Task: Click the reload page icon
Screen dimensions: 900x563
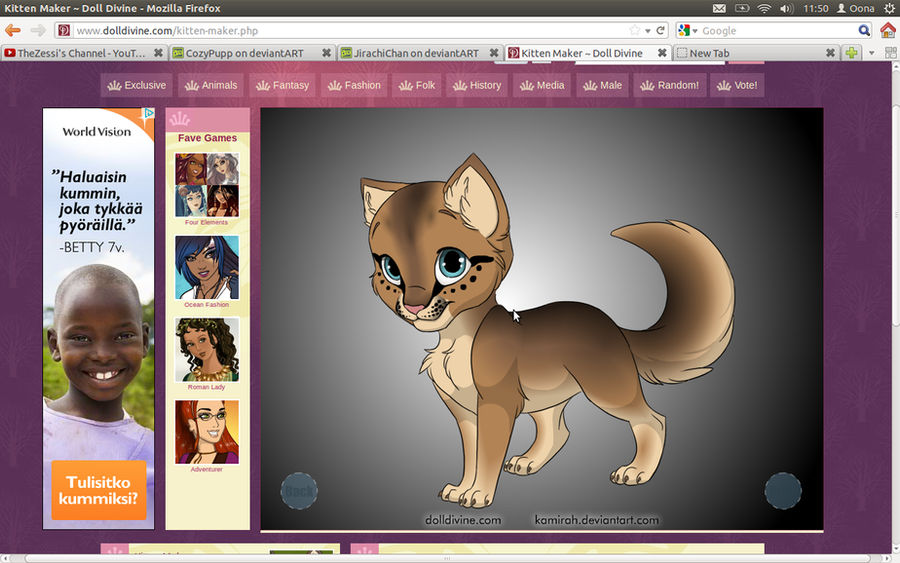Action: (661, 30)
